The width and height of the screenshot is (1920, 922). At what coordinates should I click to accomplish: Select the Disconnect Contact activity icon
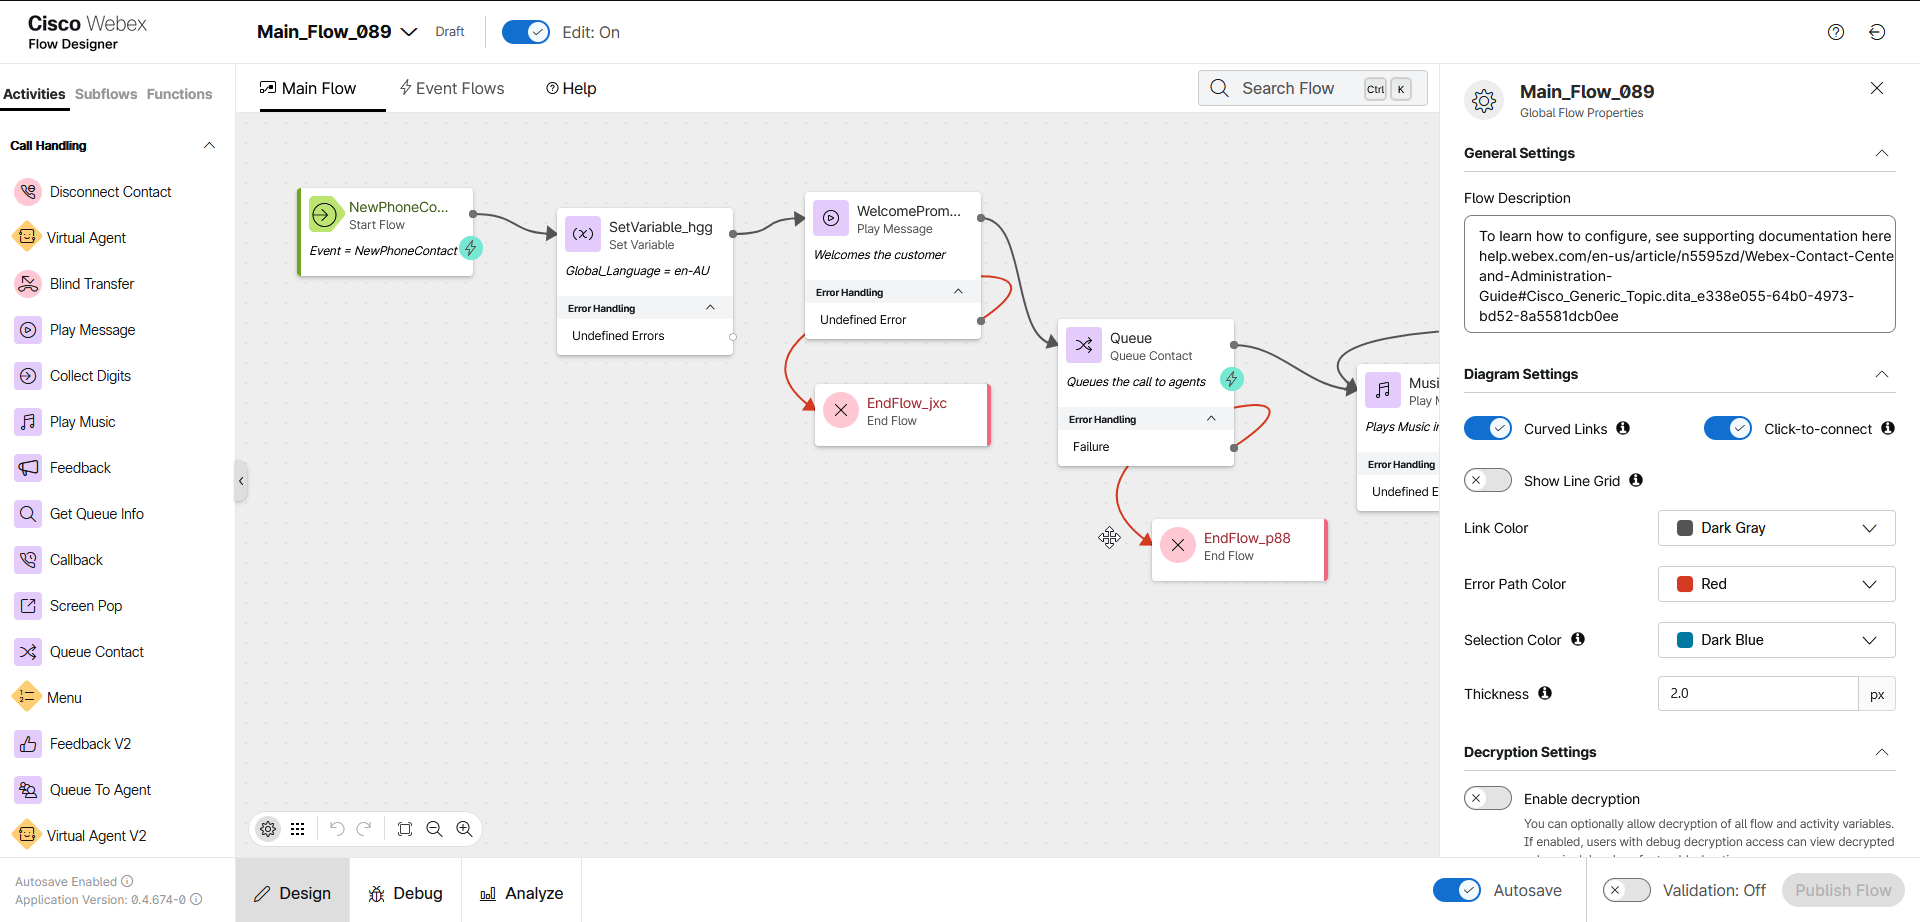pos(28,192)
